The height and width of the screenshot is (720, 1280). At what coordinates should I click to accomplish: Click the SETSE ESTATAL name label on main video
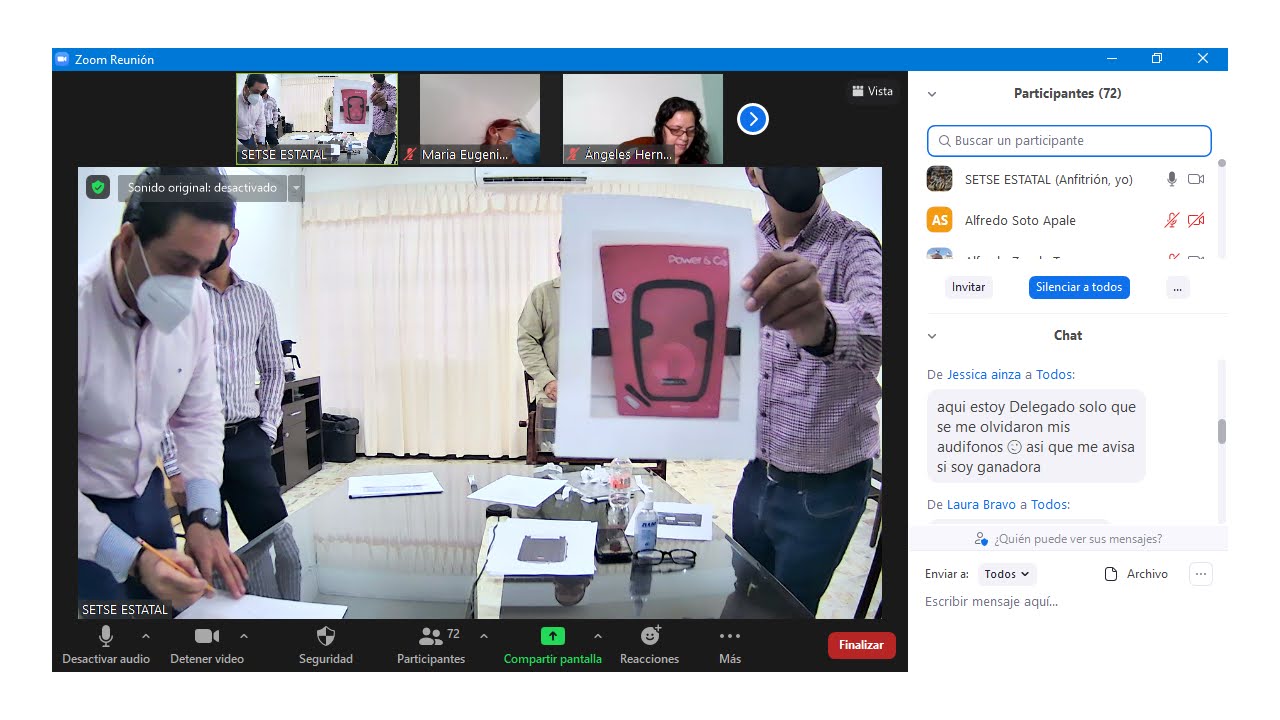[x=125, y=609]
